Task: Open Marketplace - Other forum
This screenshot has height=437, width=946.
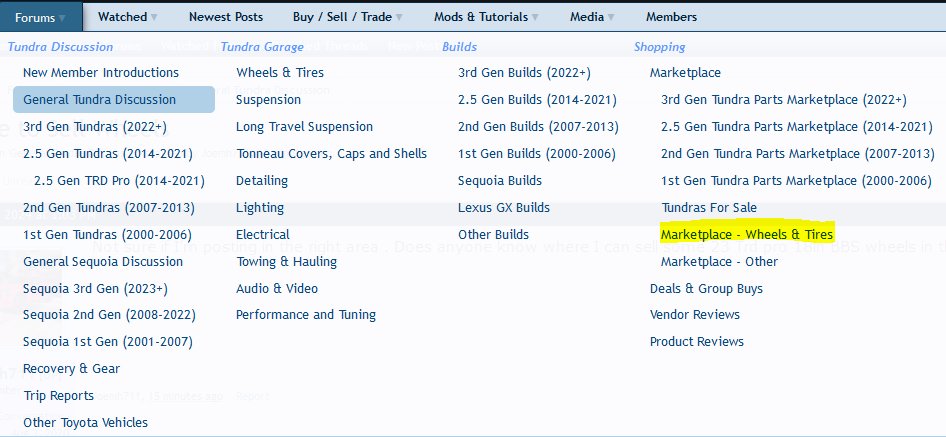Action: pos(719,261)
